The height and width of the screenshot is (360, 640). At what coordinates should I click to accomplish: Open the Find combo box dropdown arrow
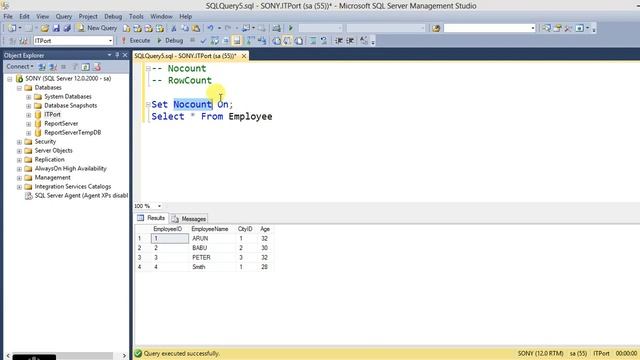pos(533,28)
